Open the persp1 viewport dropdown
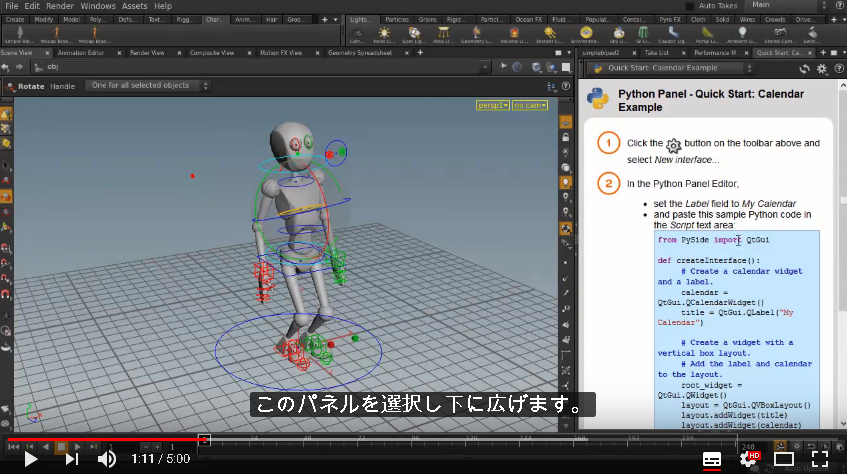Screen dimensions: 847x474 [493, 105]
